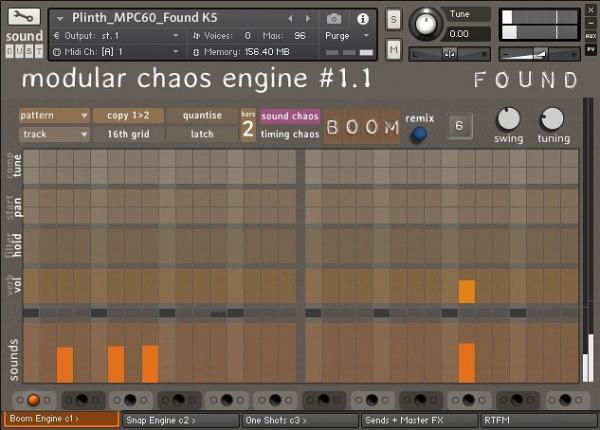Screen dimensions: 600x430
Task: Open the track dropdown
Action: (54, 134)
